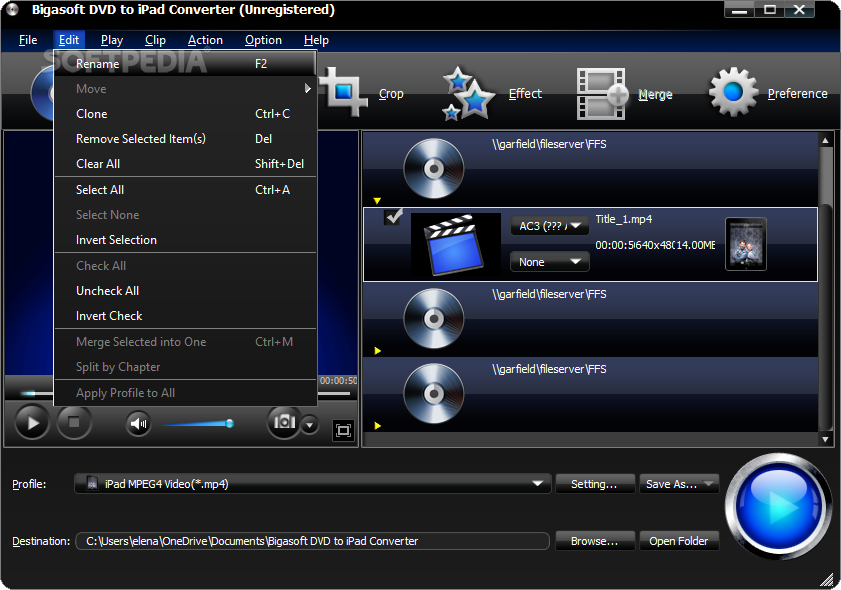Click the Crop label in toolbar
Image resolution: width=841 pixels, height=590 pixels.
391,93
